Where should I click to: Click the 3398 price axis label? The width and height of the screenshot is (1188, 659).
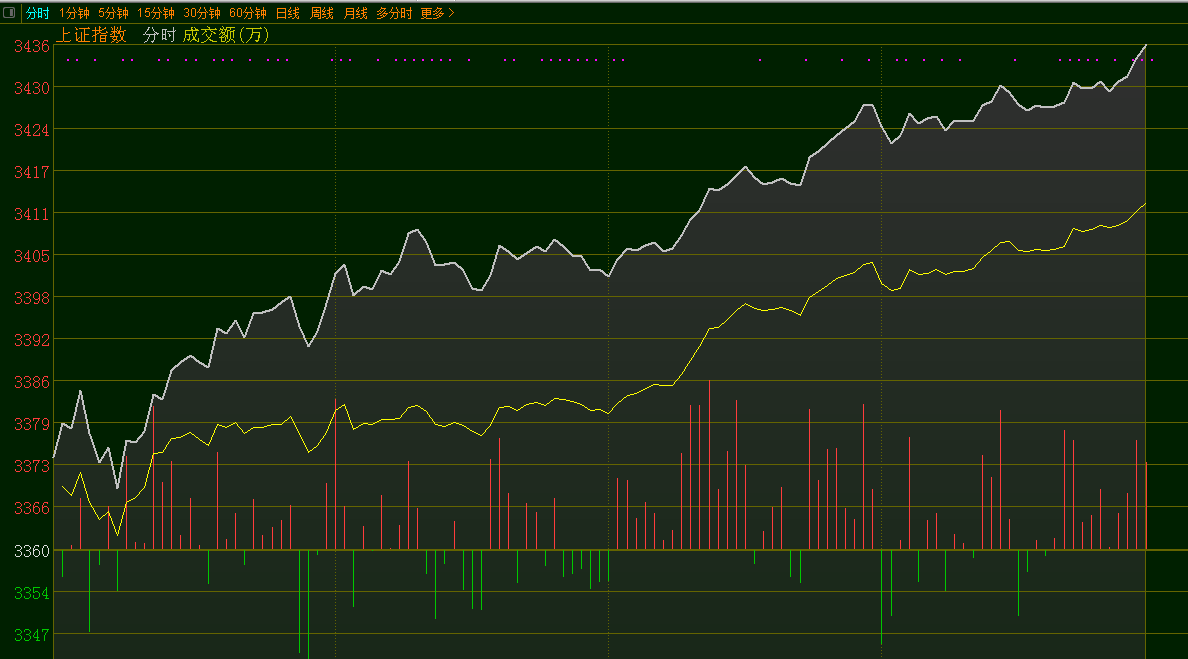coord(32,298)
